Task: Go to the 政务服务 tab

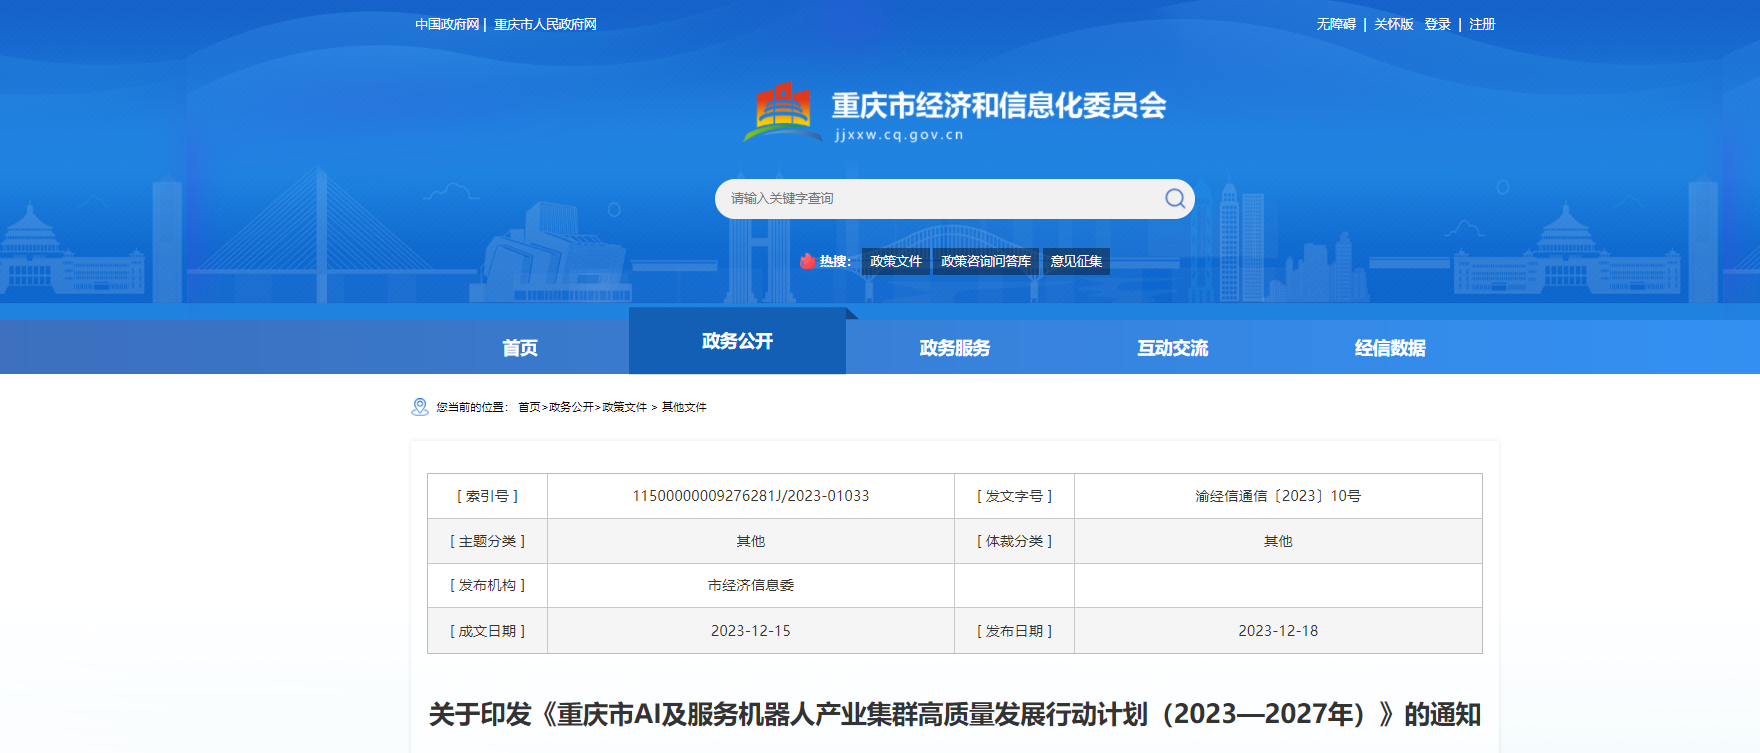Action: pos(955,348)
